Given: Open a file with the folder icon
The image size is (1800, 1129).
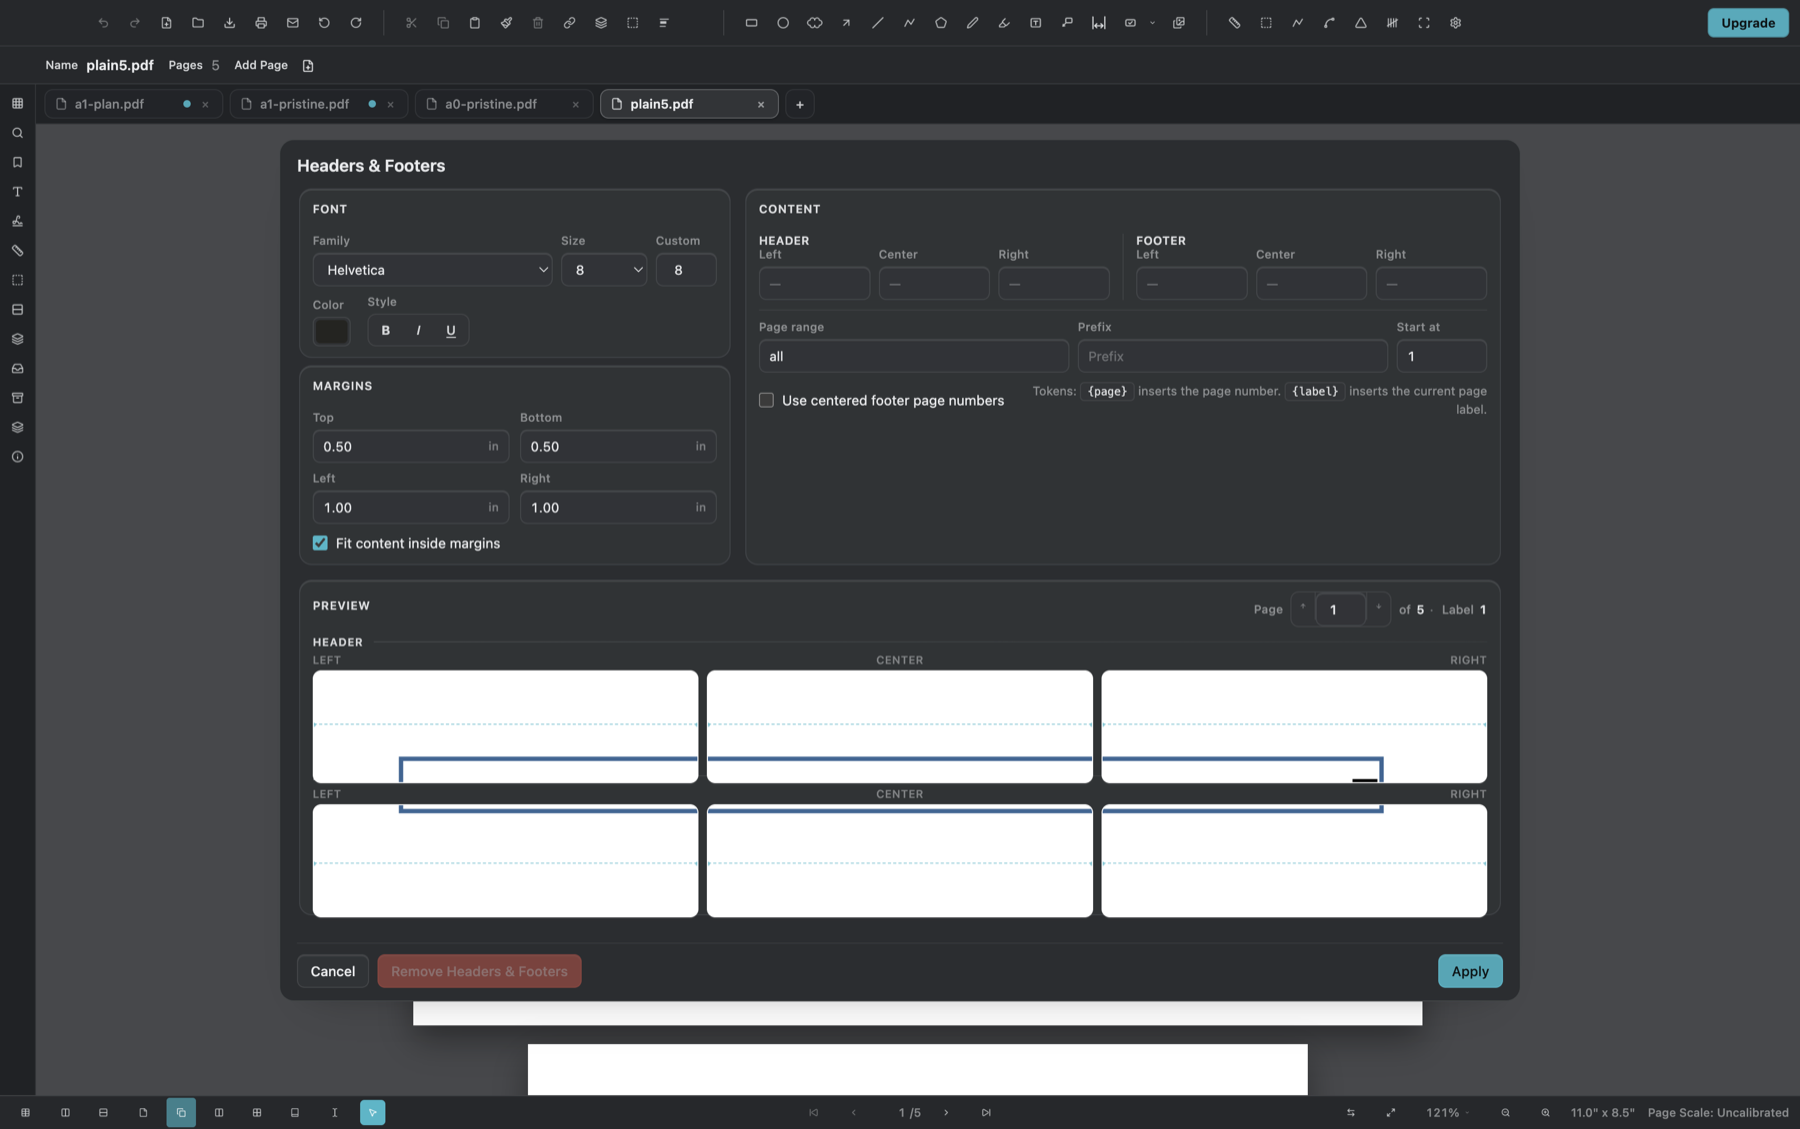Looking at the screenshot, I should [198, 23].
